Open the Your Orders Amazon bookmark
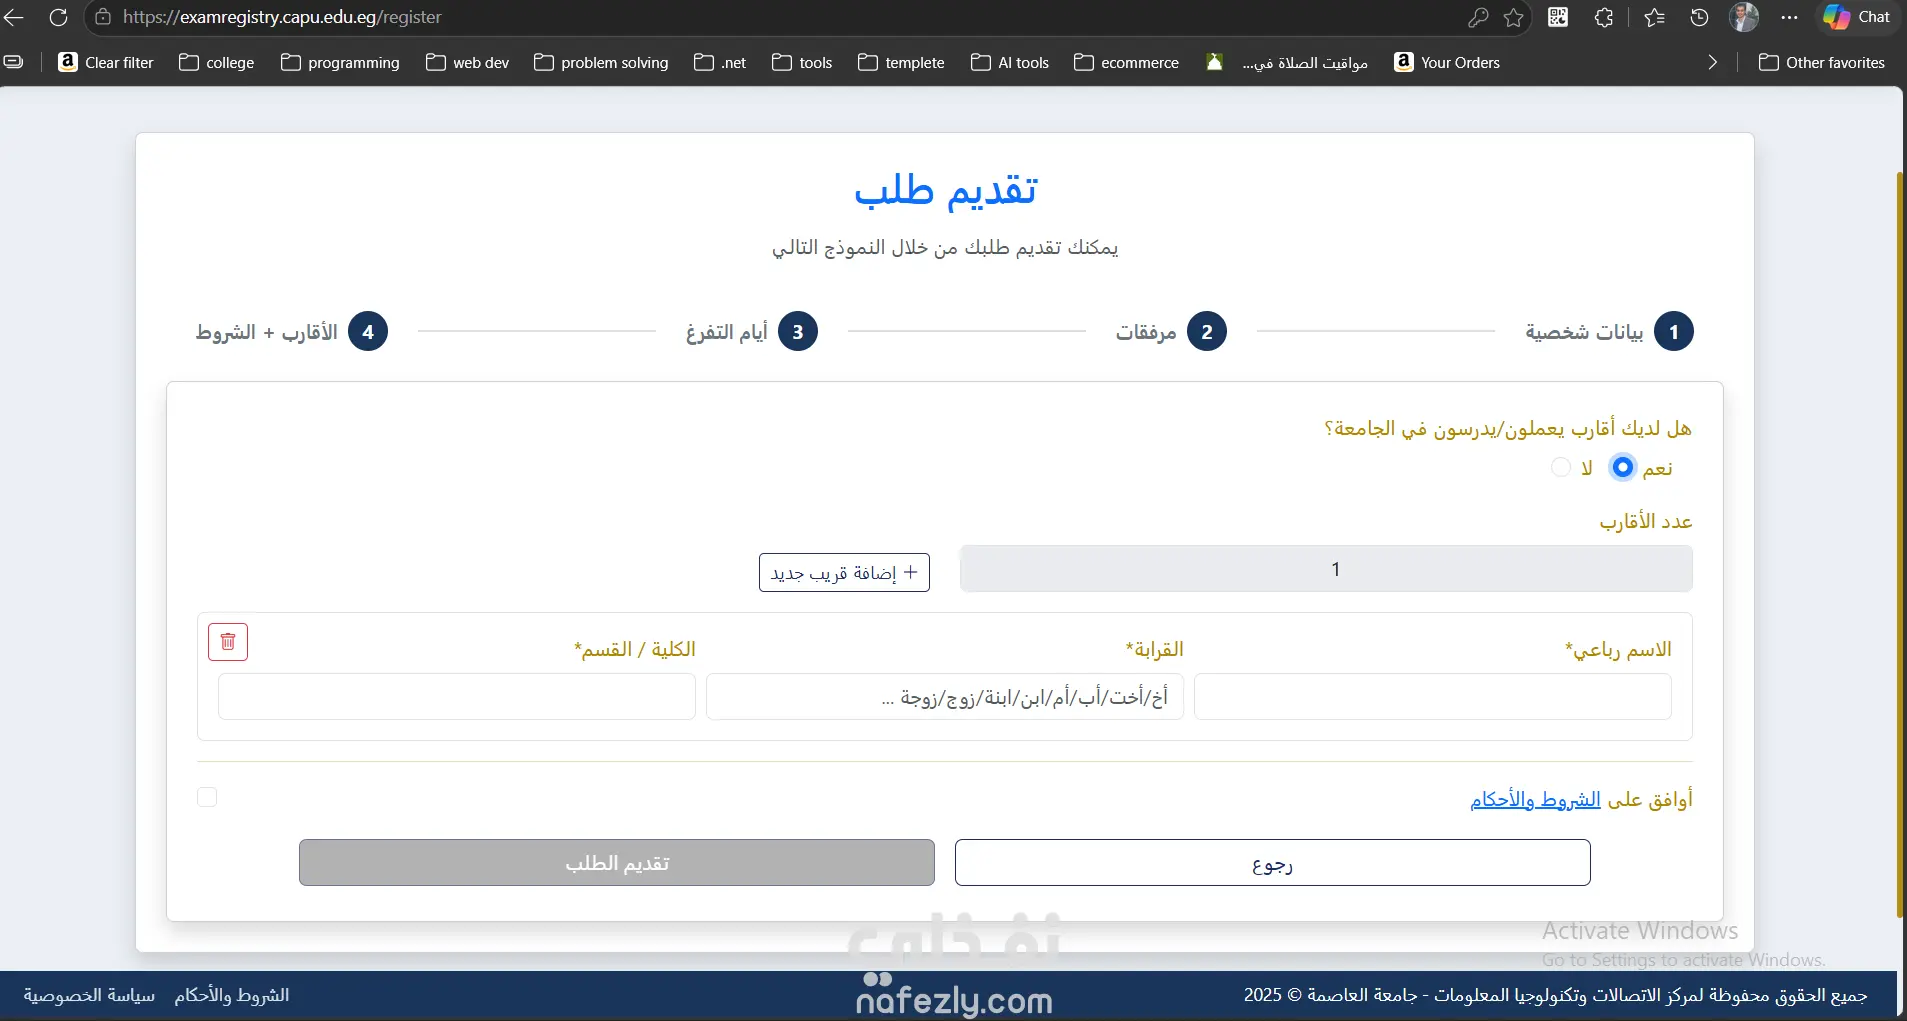The image size is (1907, 1021). (x=1447, y=62)
